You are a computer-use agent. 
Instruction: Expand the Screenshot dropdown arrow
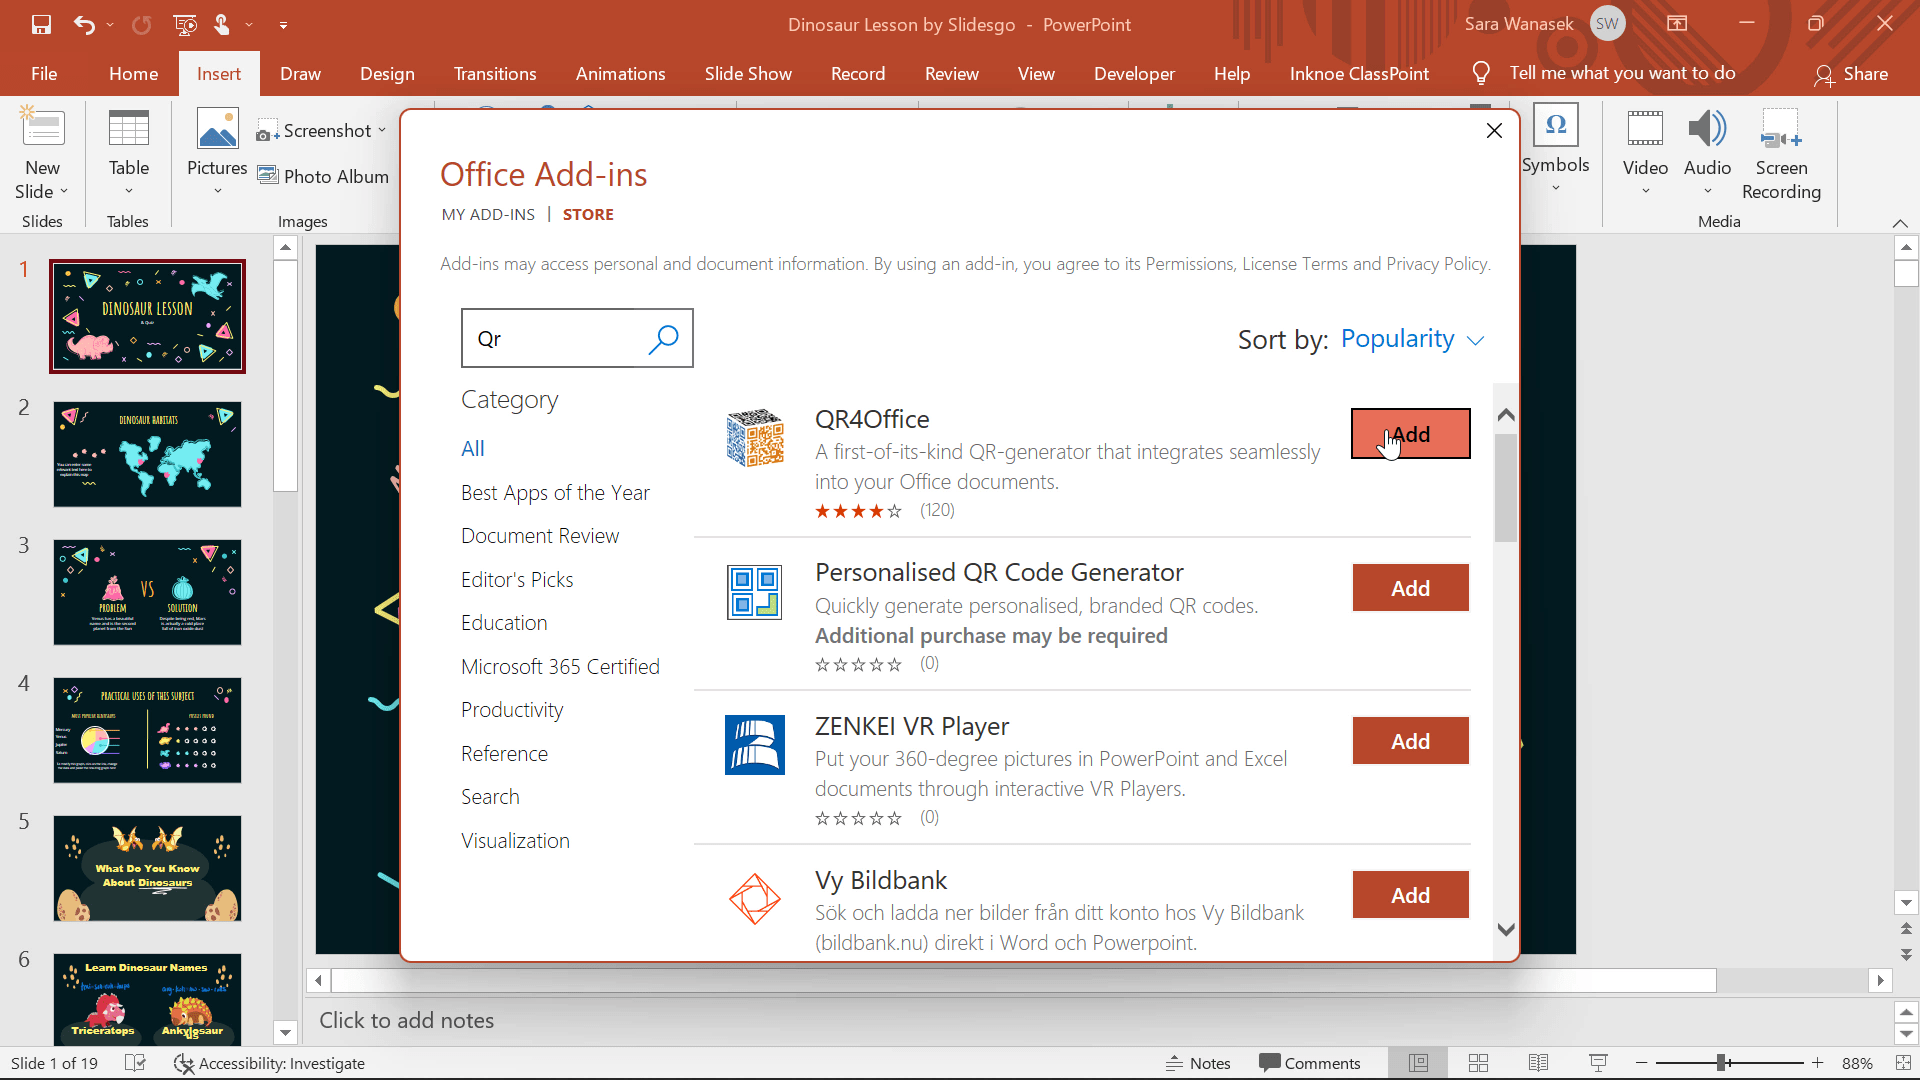tap(382, 130)
